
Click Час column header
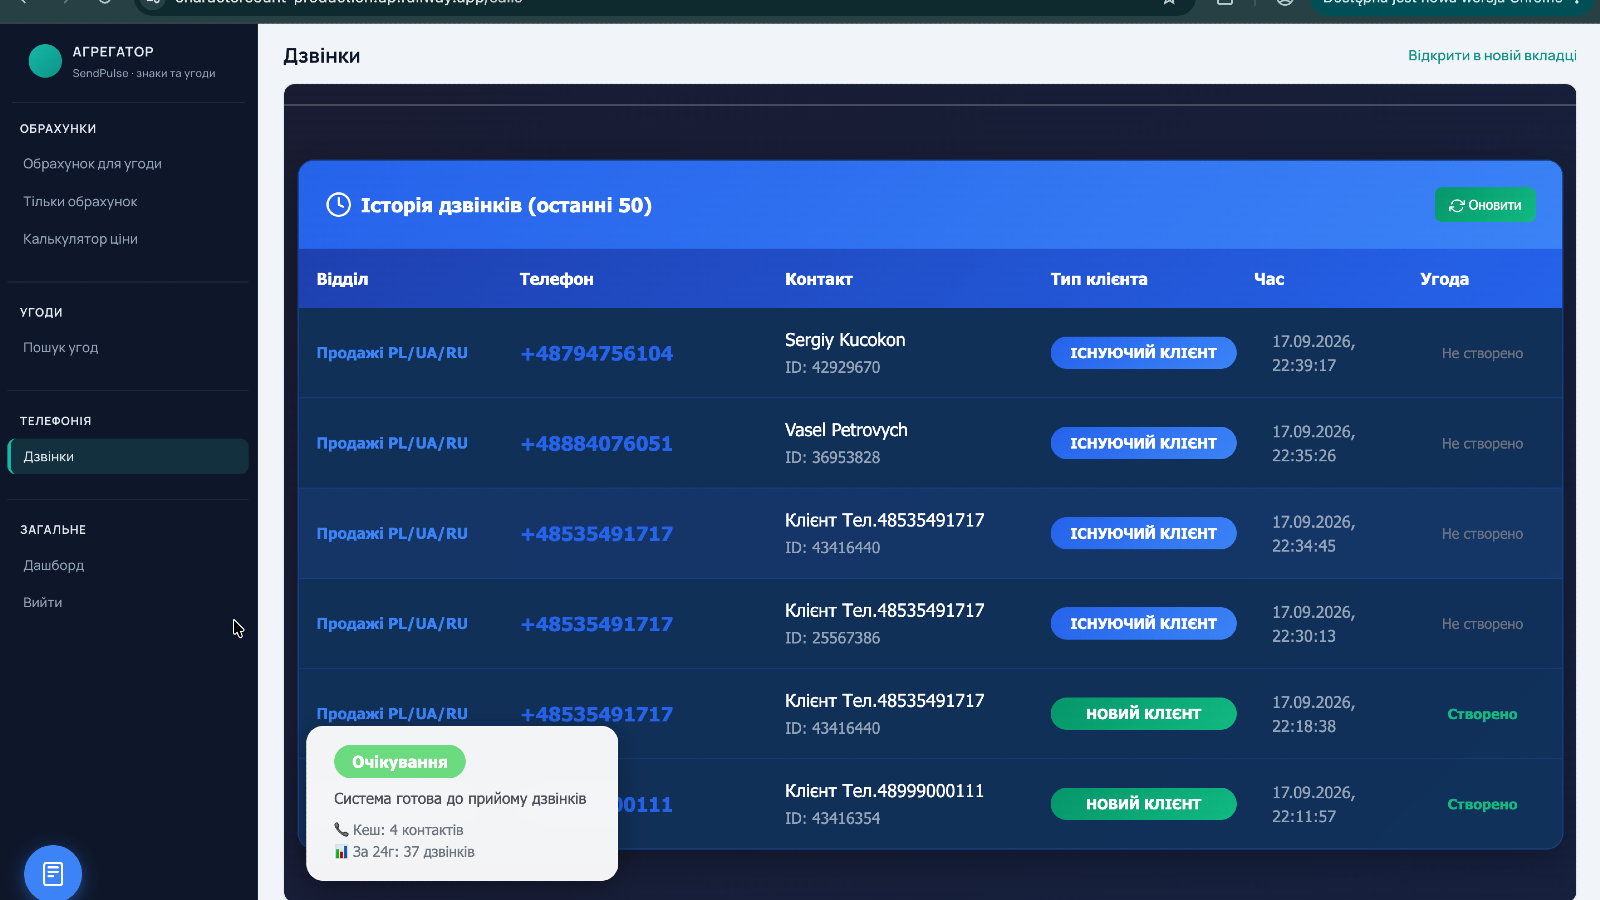[x=1269, y=279]
